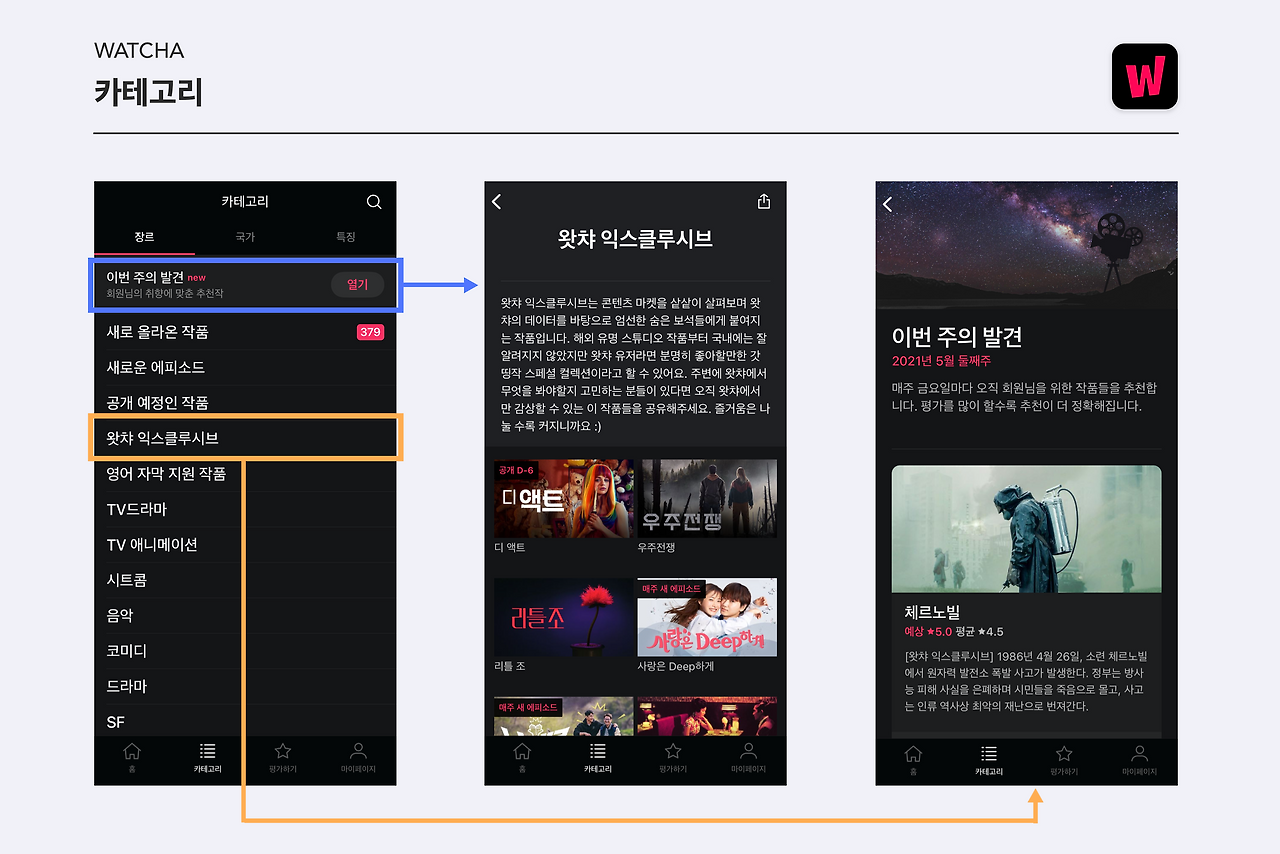Tap the 리틀 조 caption
Image resolution: width=1280 pixels, height=854 pixels.
511,666
